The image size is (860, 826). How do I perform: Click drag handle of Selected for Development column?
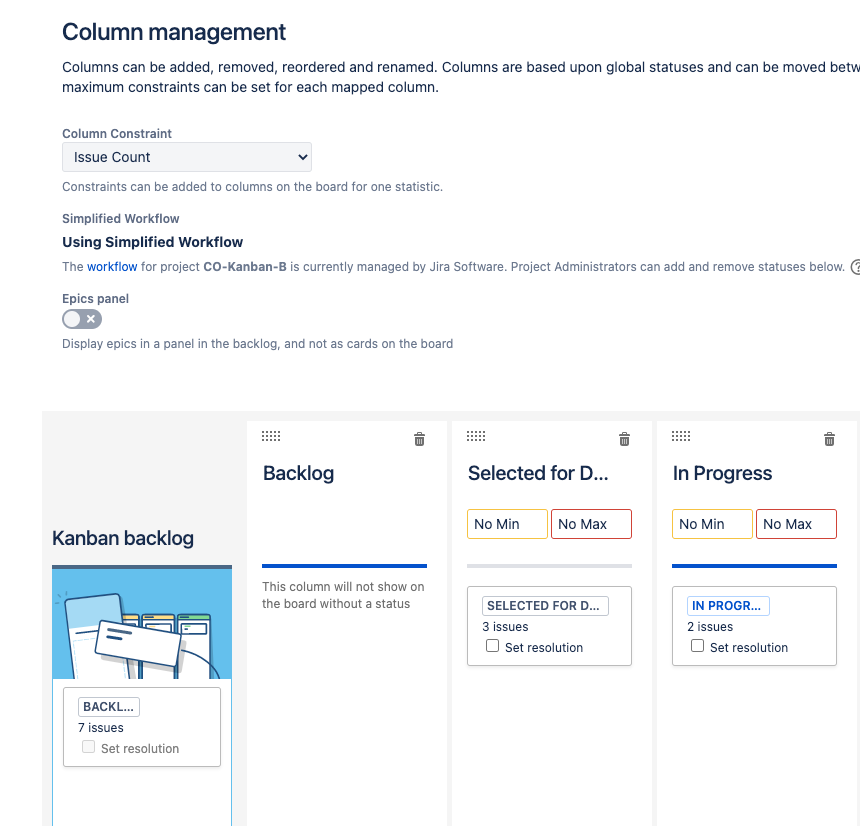476,436
